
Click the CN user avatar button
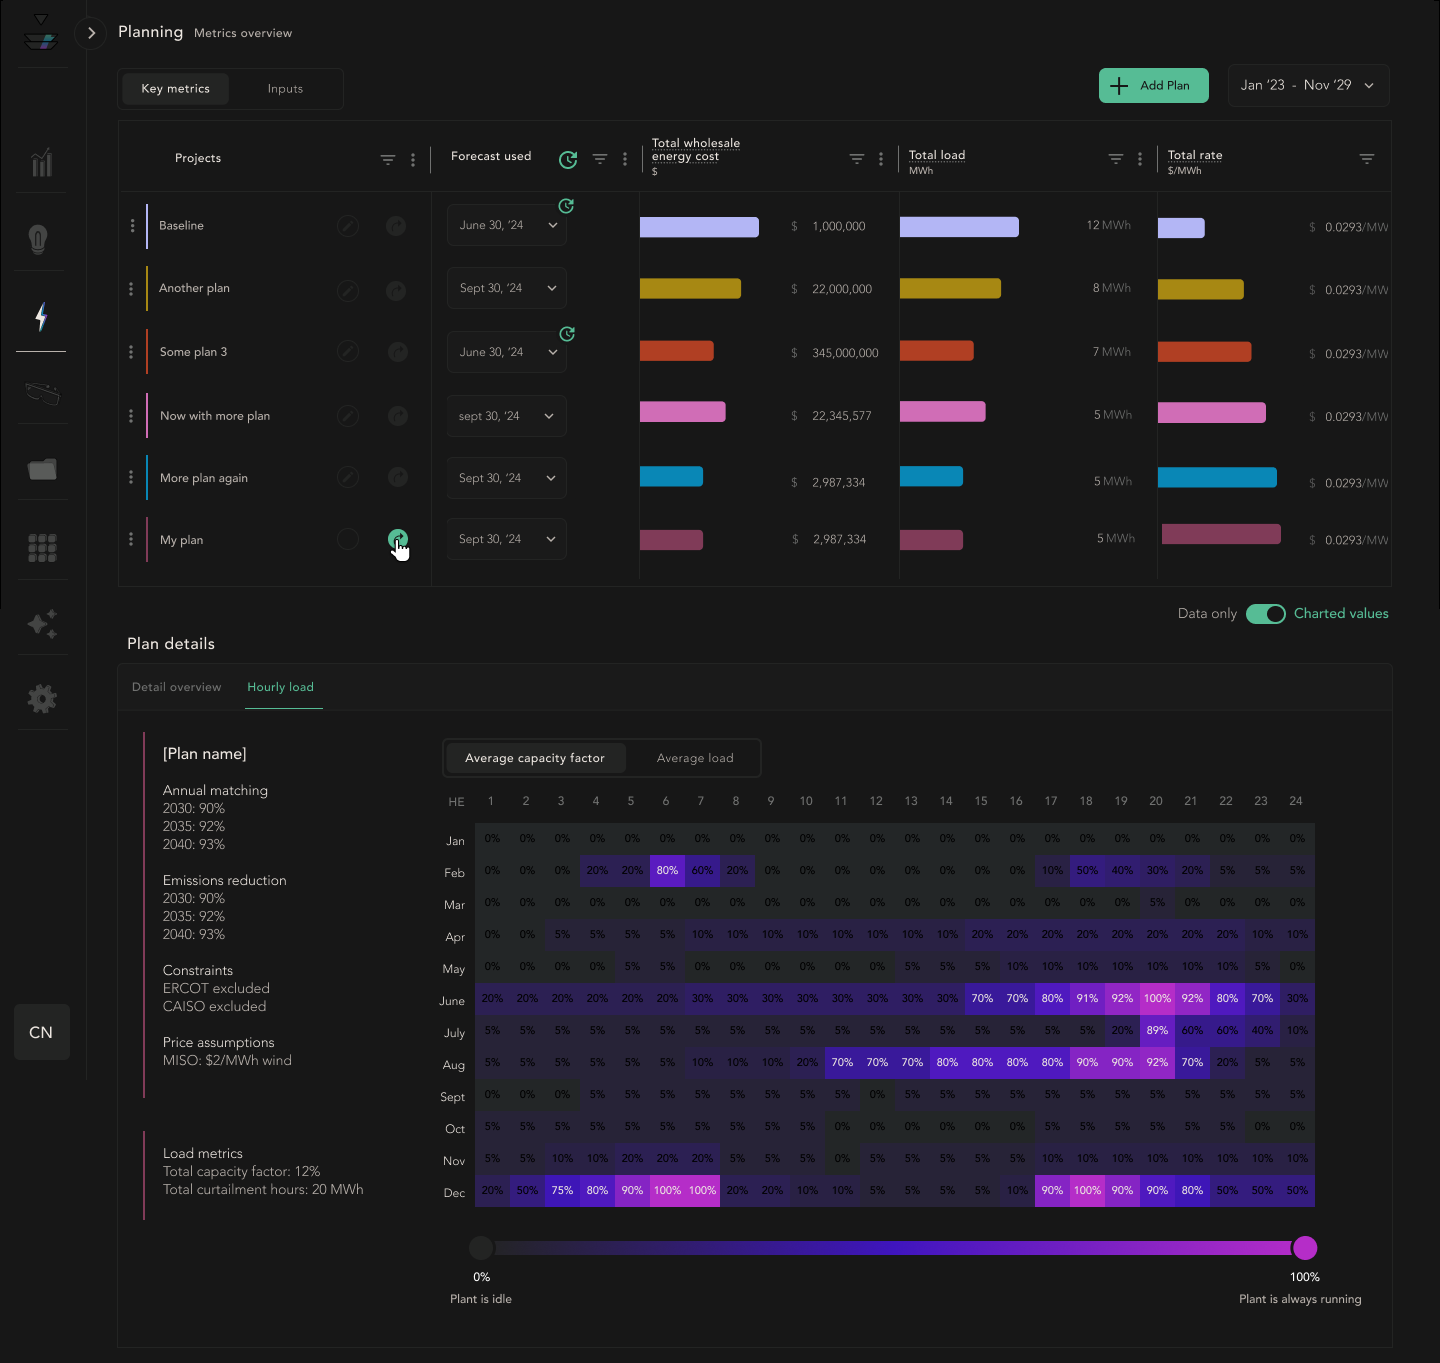tap(42, 1032)
